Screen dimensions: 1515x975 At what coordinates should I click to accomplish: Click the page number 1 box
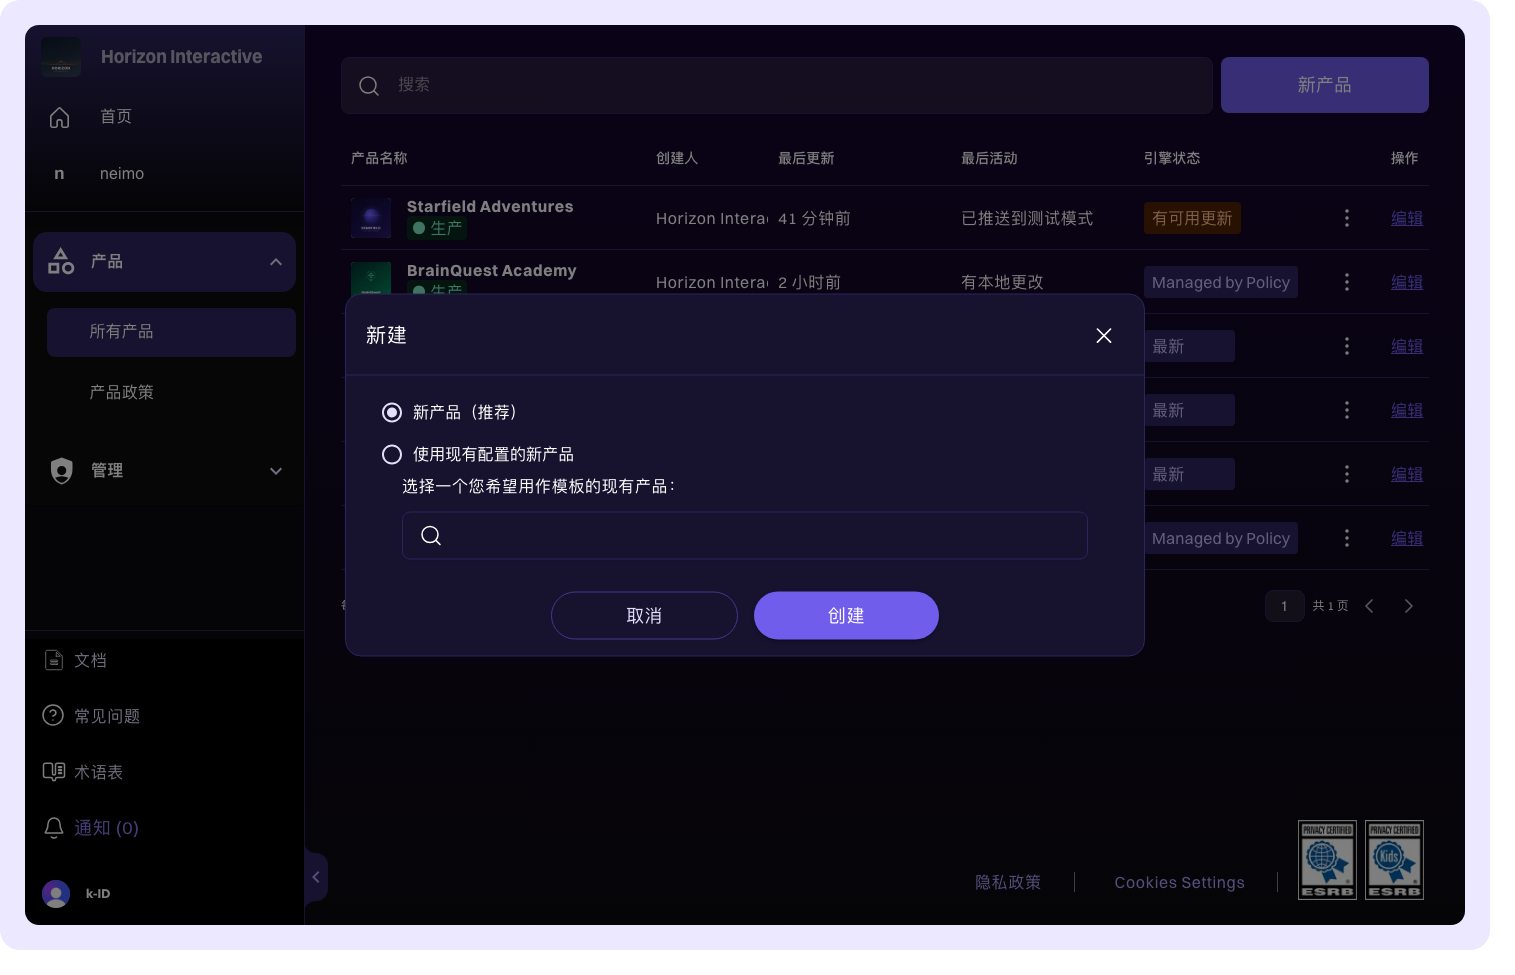[x=1284, y=606]
